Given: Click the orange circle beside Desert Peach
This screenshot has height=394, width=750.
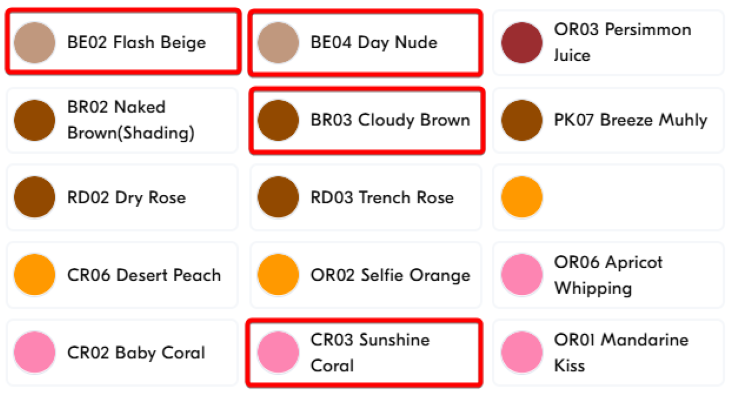Looking at the screenshot, I should coord(34,275).
